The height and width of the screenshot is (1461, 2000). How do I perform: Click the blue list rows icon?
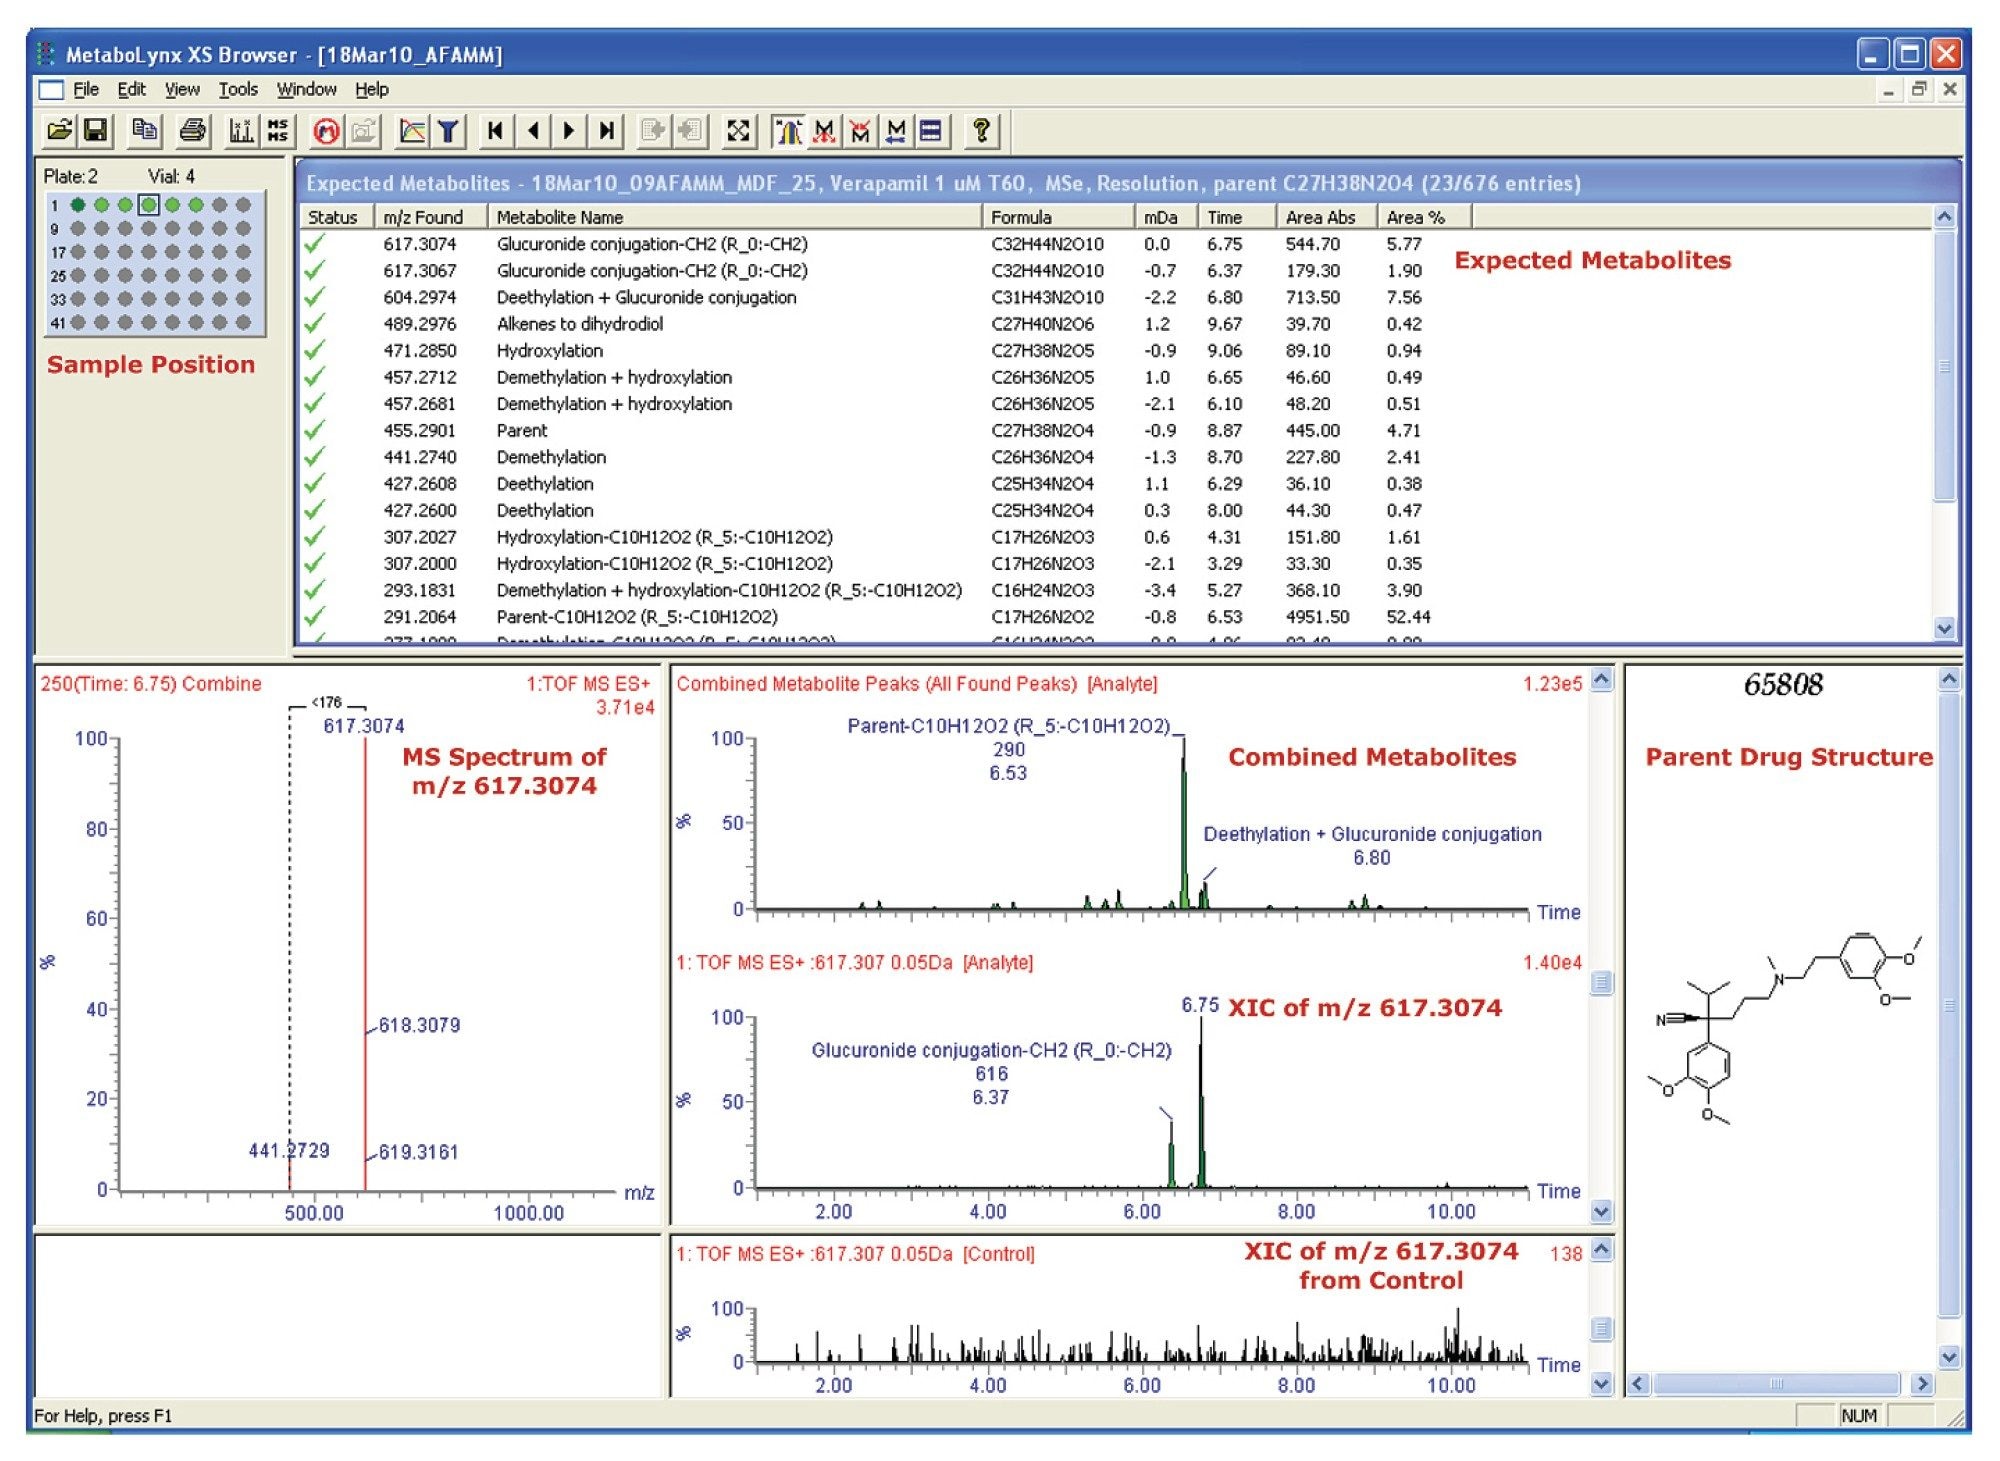pos(931,131)
